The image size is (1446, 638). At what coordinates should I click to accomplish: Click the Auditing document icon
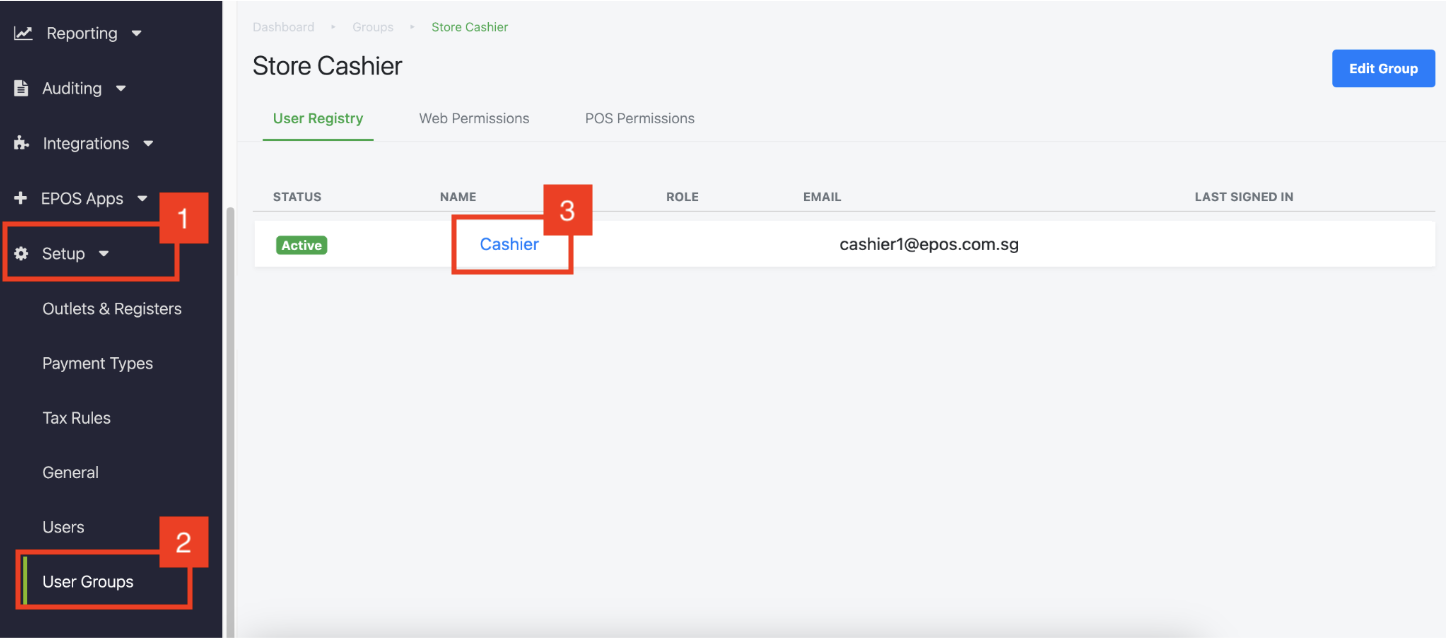21,88
